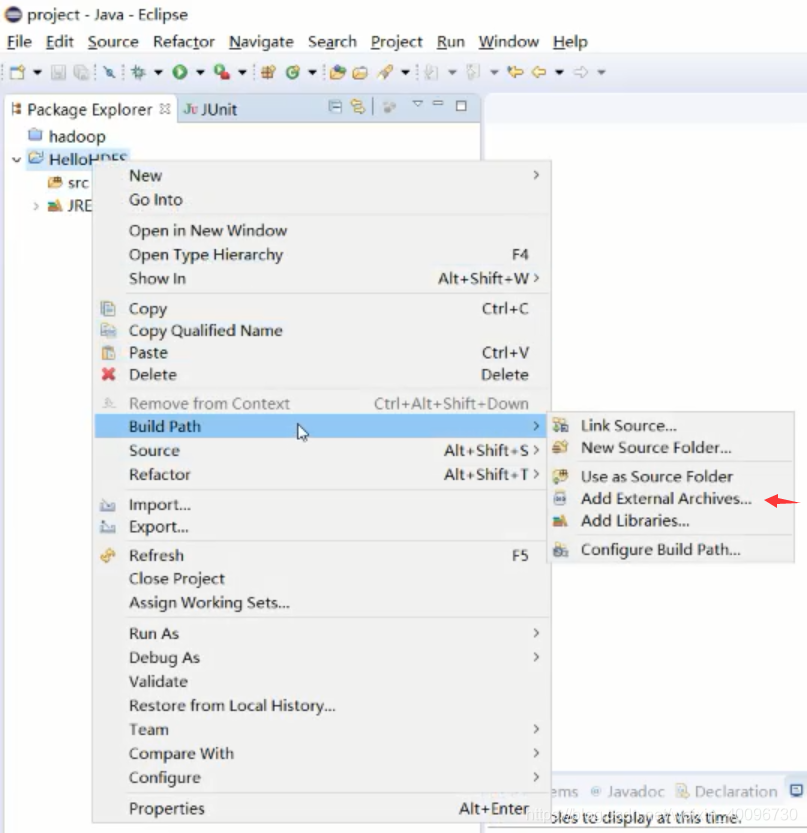Image resolution: width=807 pixels, height=833 pixels.
Task: Click the New Java Class icon
Action: (x=293, y=72)
